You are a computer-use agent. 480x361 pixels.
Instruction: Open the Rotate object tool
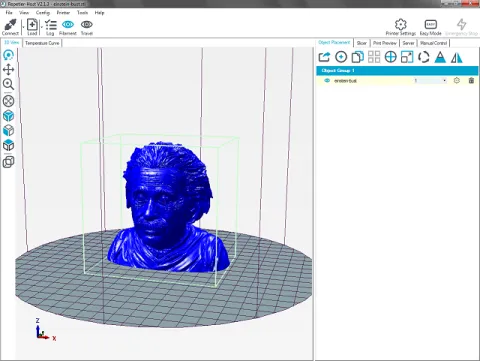424,57
